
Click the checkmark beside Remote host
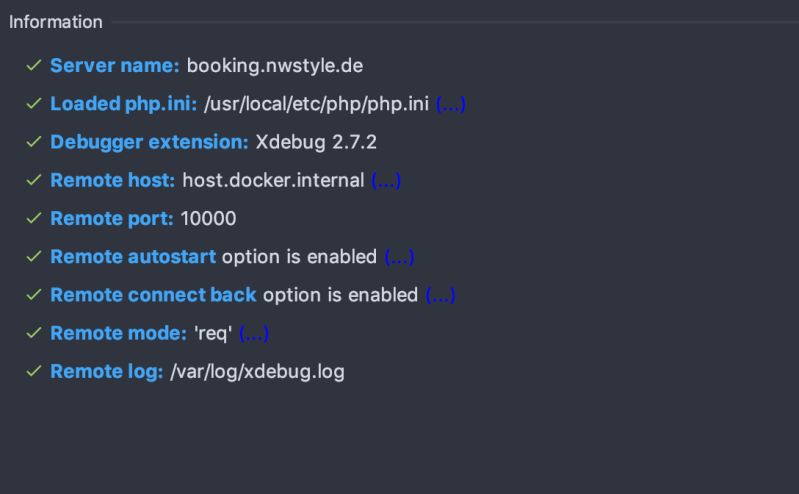[x=34, y=180]
